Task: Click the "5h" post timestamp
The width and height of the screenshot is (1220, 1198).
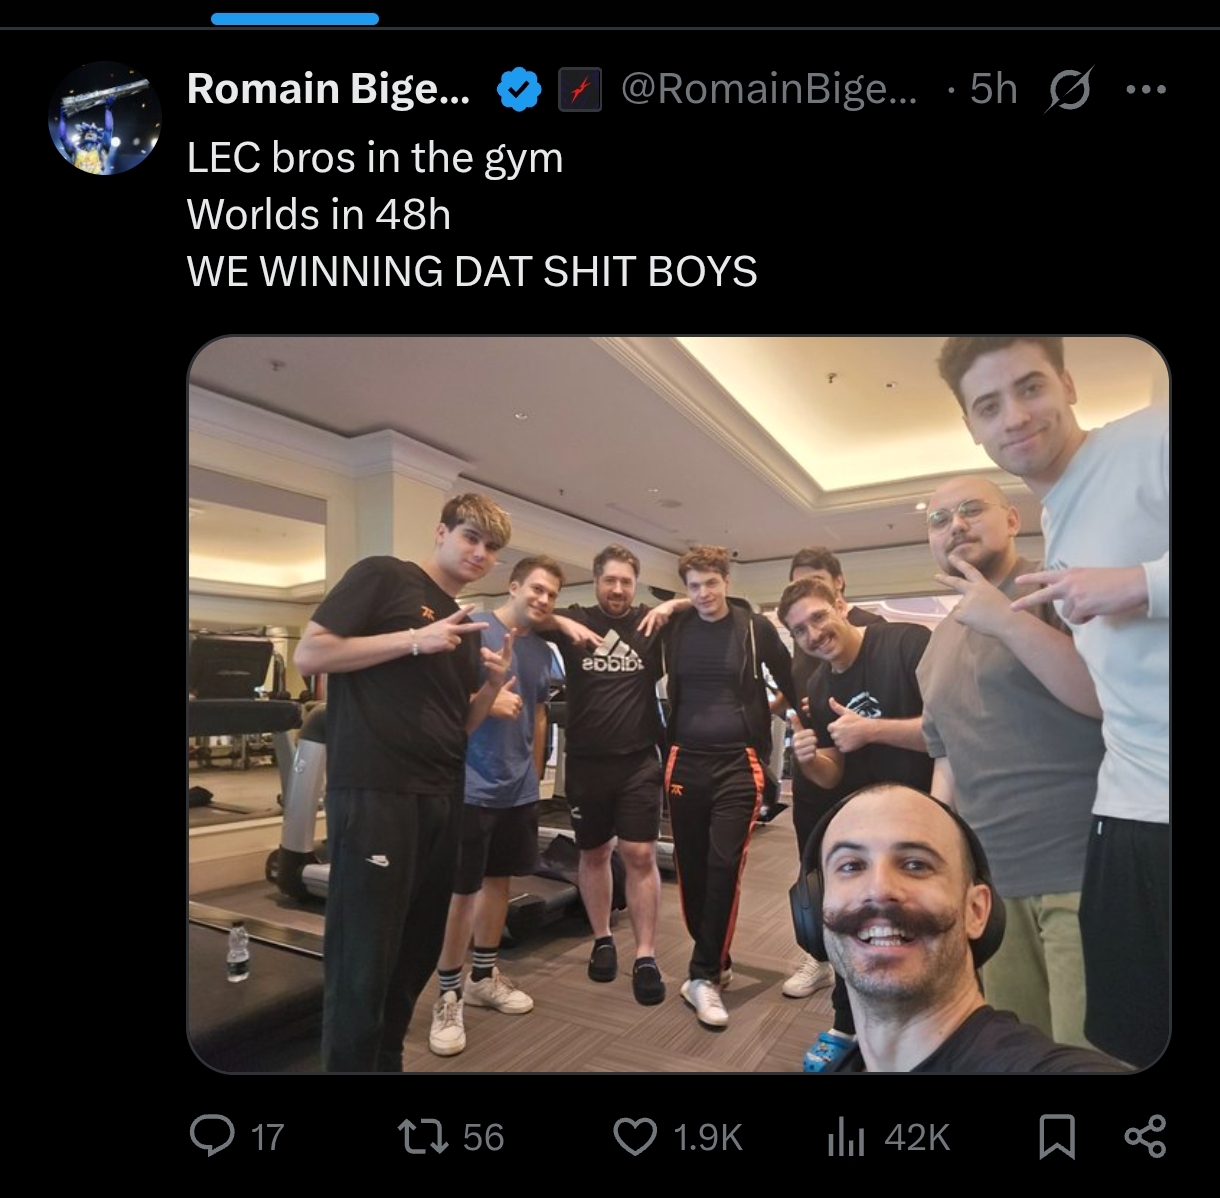Action: pyautogui.click(x=993, y=89)
